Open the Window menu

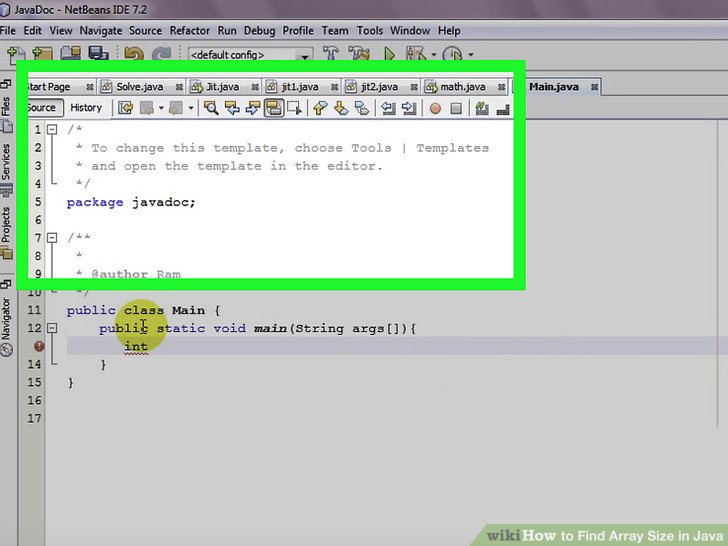click(410, 31)
